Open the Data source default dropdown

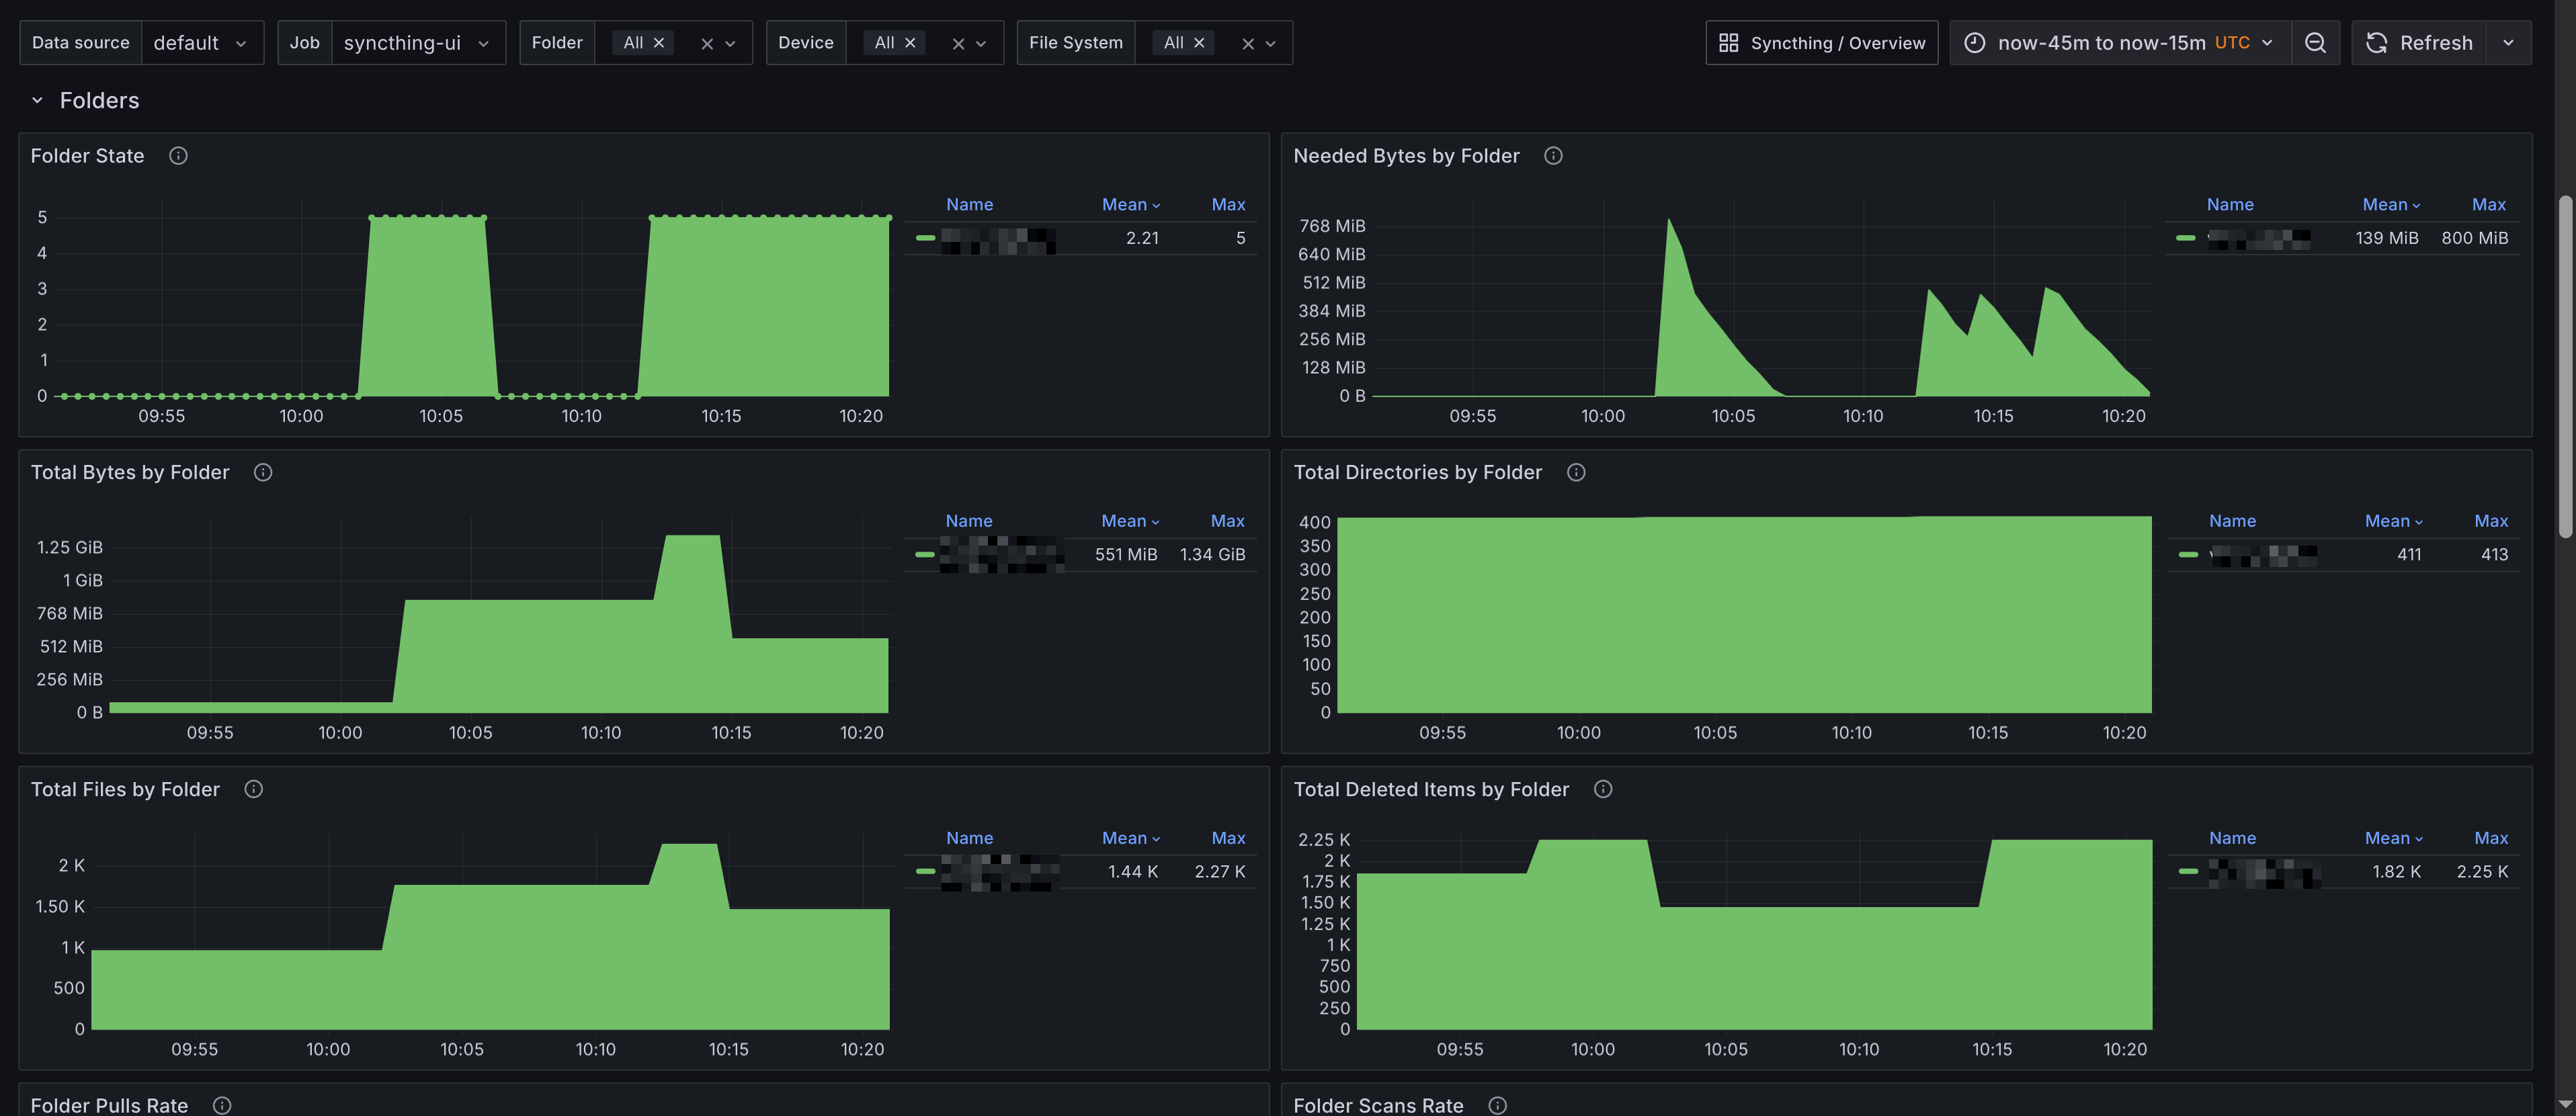tap(201, 43)
